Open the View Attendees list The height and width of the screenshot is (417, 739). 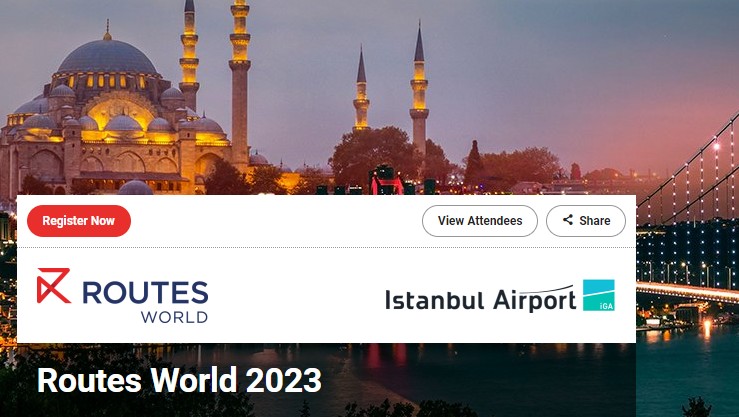pyautogui.click(x=480, y=221)
